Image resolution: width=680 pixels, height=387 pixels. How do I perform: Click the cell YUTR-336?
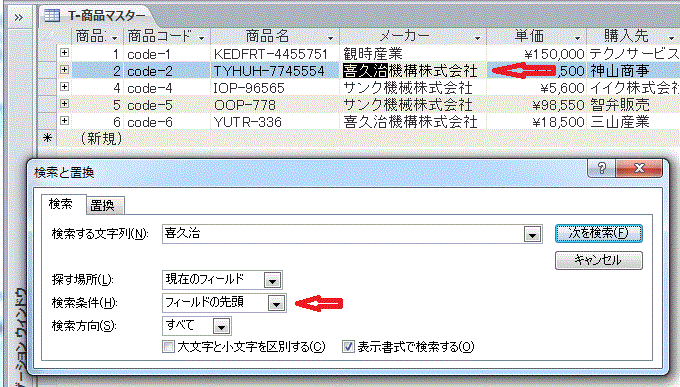pos(275,121)
